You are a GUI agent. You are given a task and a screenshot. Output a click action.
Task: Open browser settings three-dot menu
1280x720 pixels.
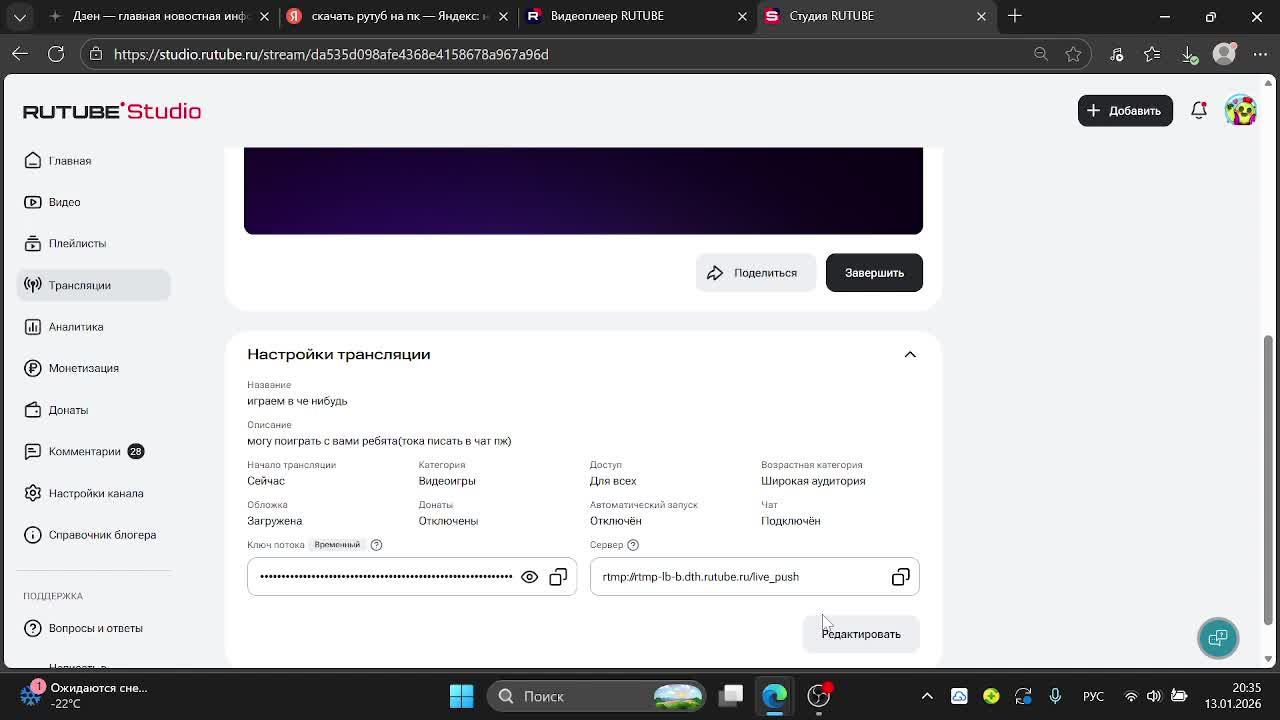pyautogui.click(x=1259, y=54)
